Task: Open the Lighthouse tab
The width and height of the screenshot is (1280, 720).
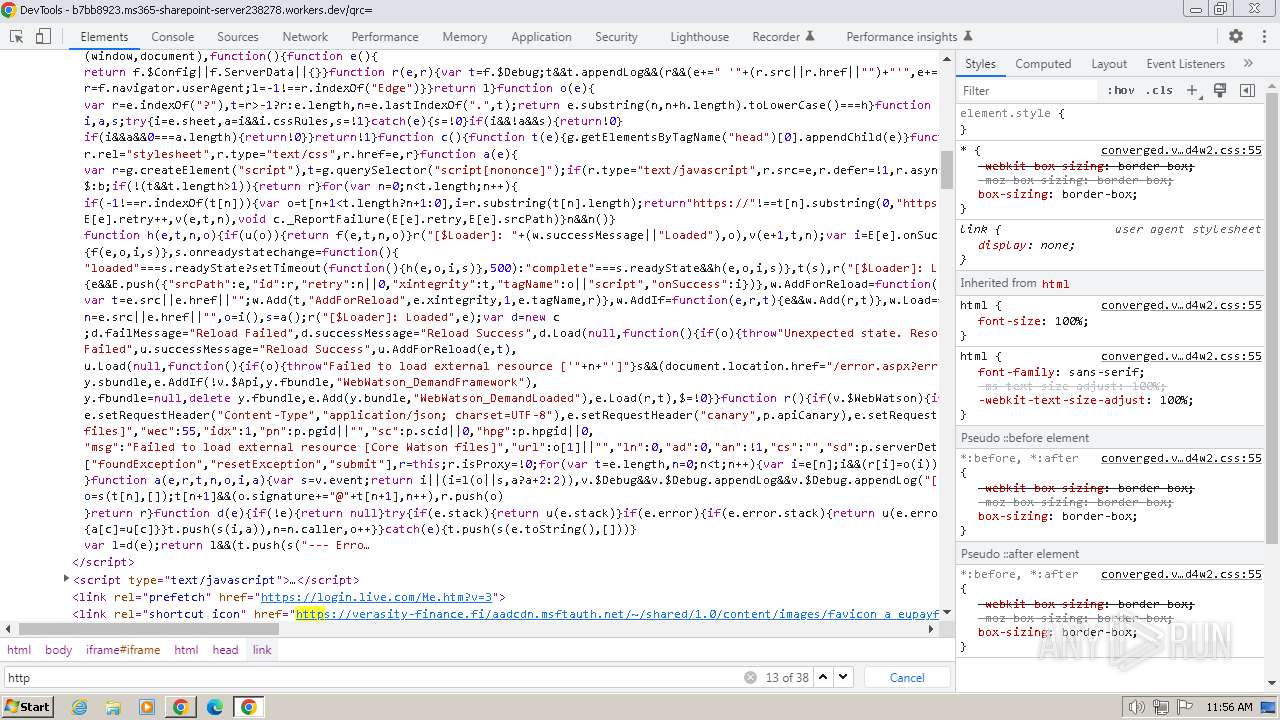Action: (699, 36)
